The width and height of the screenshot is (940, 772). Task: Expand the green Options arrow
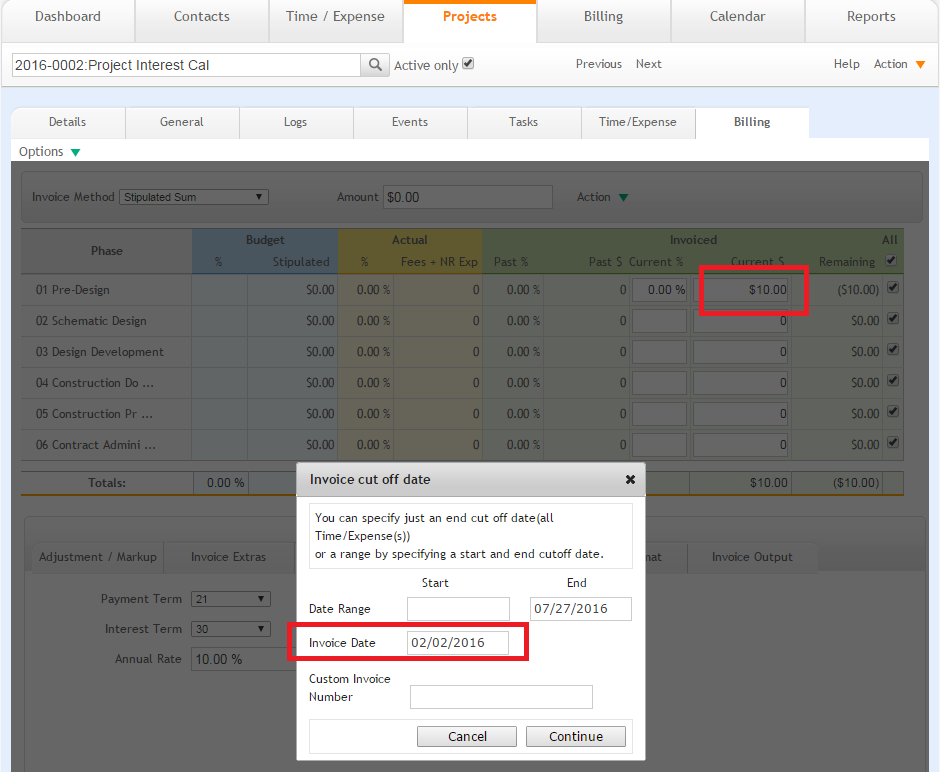pyautogui.click(x=75, y=152)
